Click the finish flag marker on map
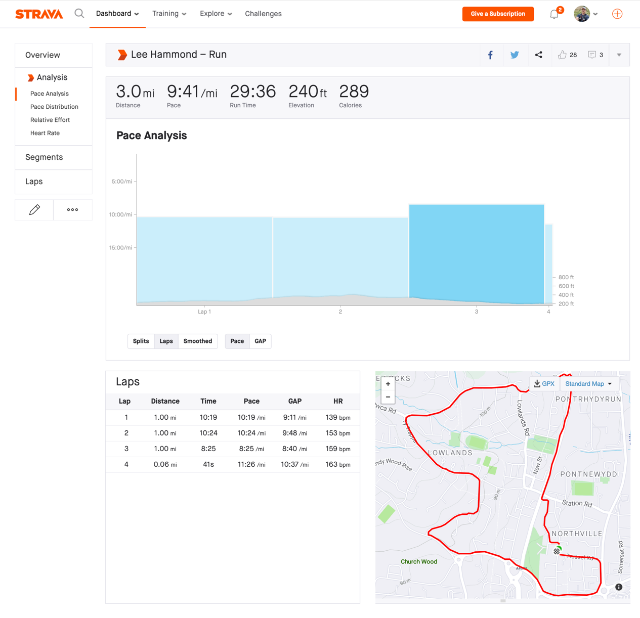The width and height of the screenshot is (640, 618). [x=557, y=551]
